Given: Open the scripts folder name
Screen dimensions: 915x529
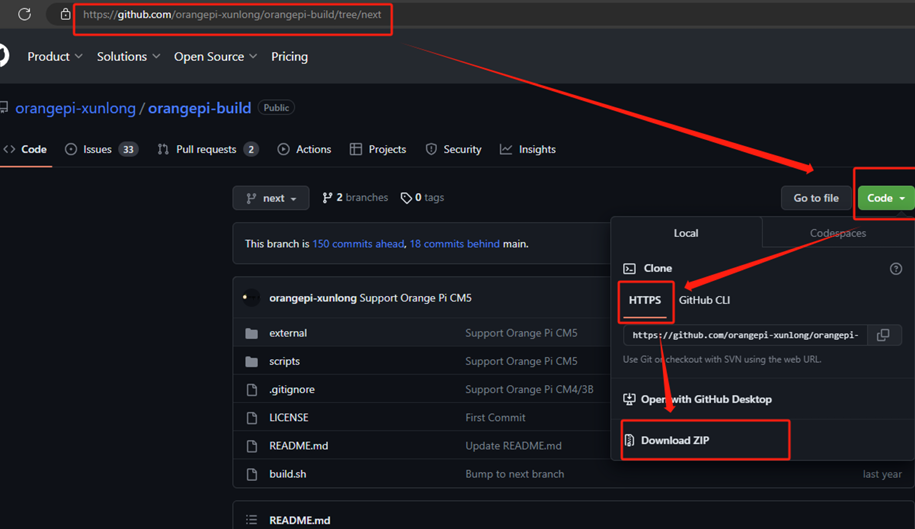Looking at the screenshot, I should [284, 361].
